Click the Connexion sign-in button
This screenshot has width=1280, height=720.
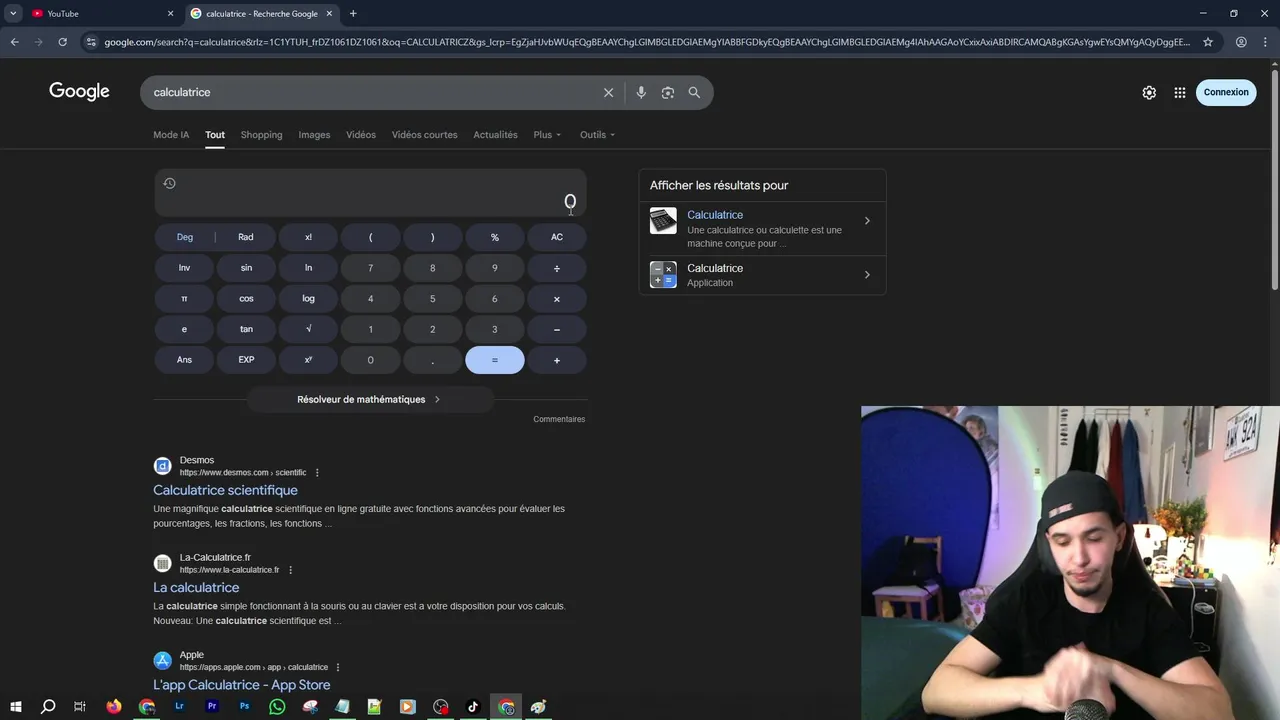[1226, 92]
